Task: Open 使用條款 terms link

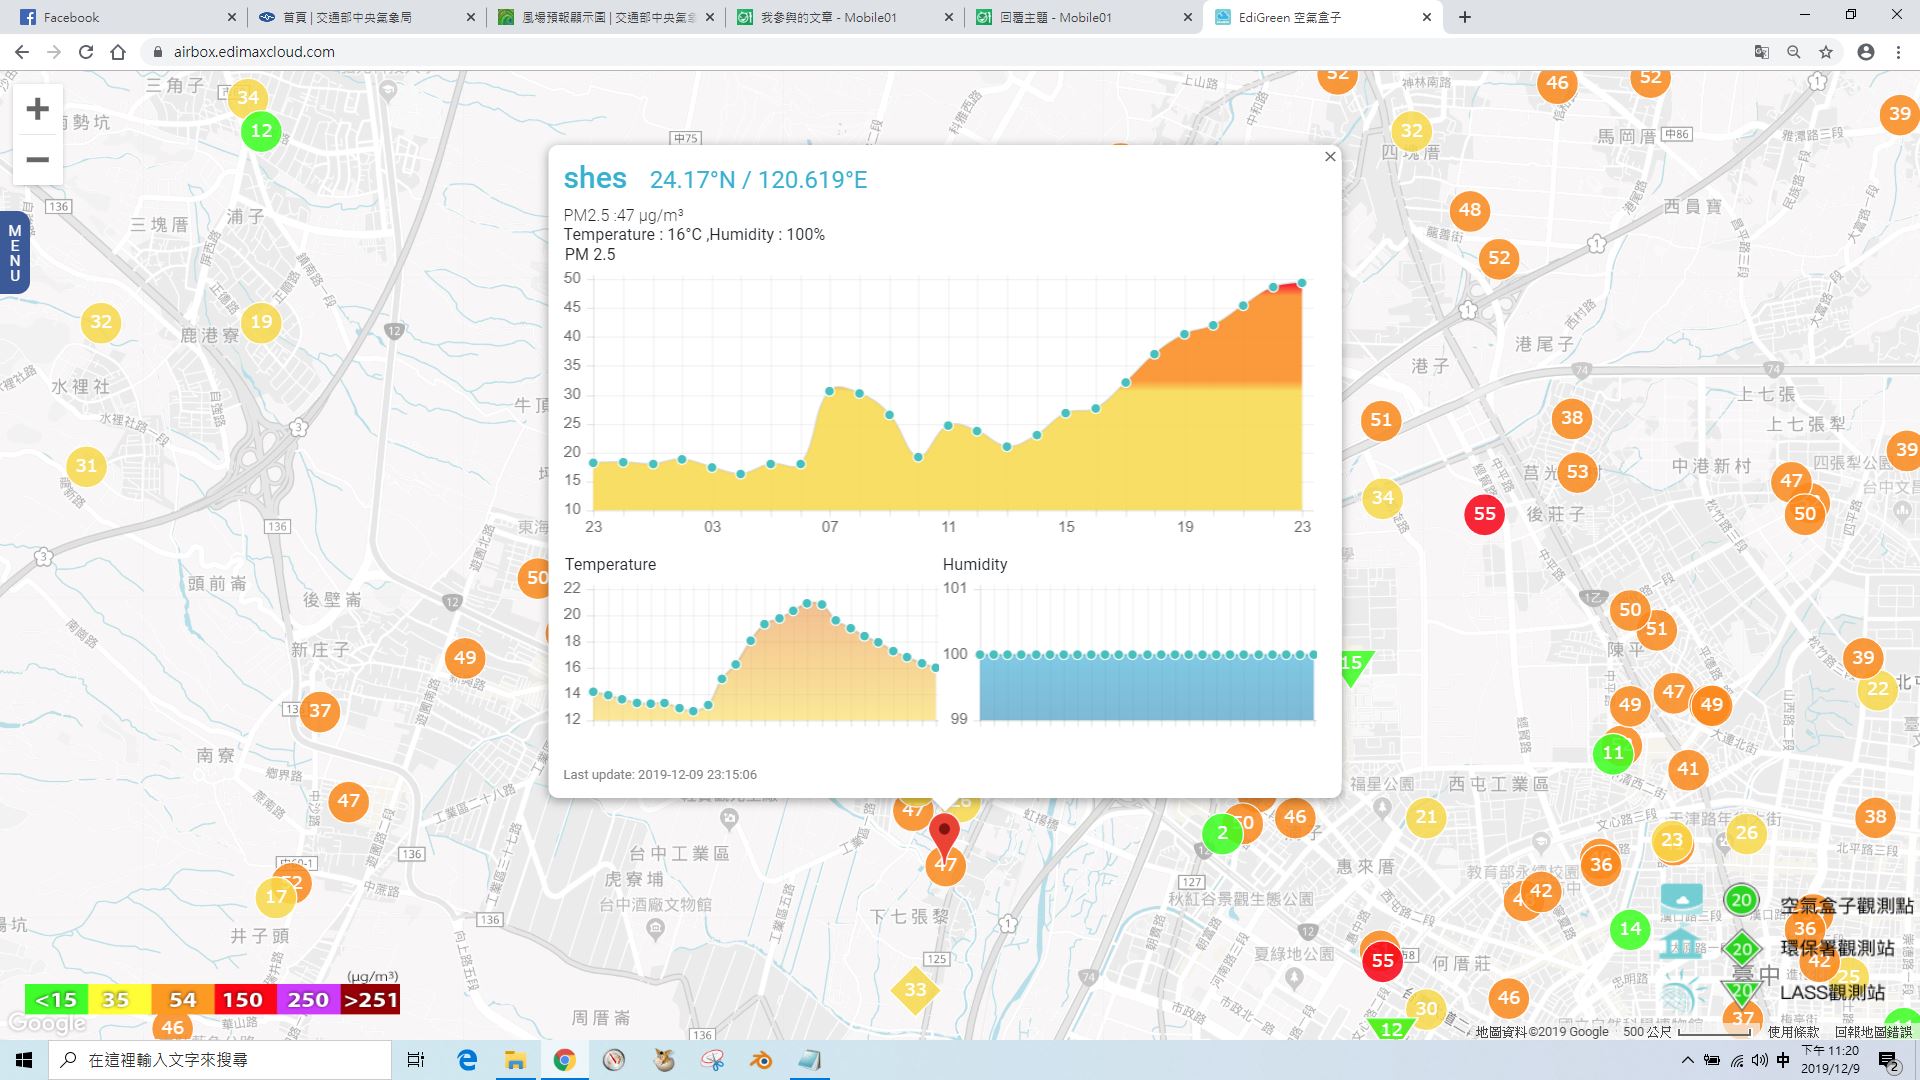Action: 1794,1032
